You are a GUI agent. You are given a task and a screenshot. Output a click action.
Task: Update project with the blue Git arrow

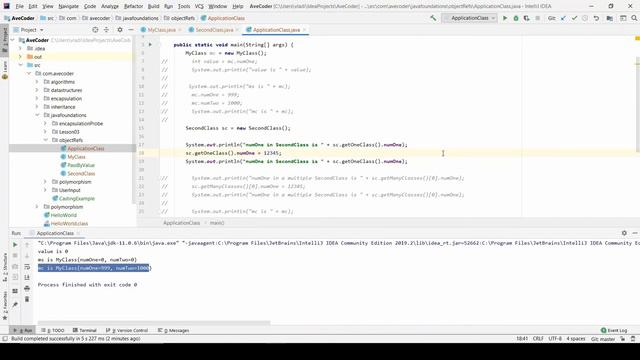coord(563,18)
